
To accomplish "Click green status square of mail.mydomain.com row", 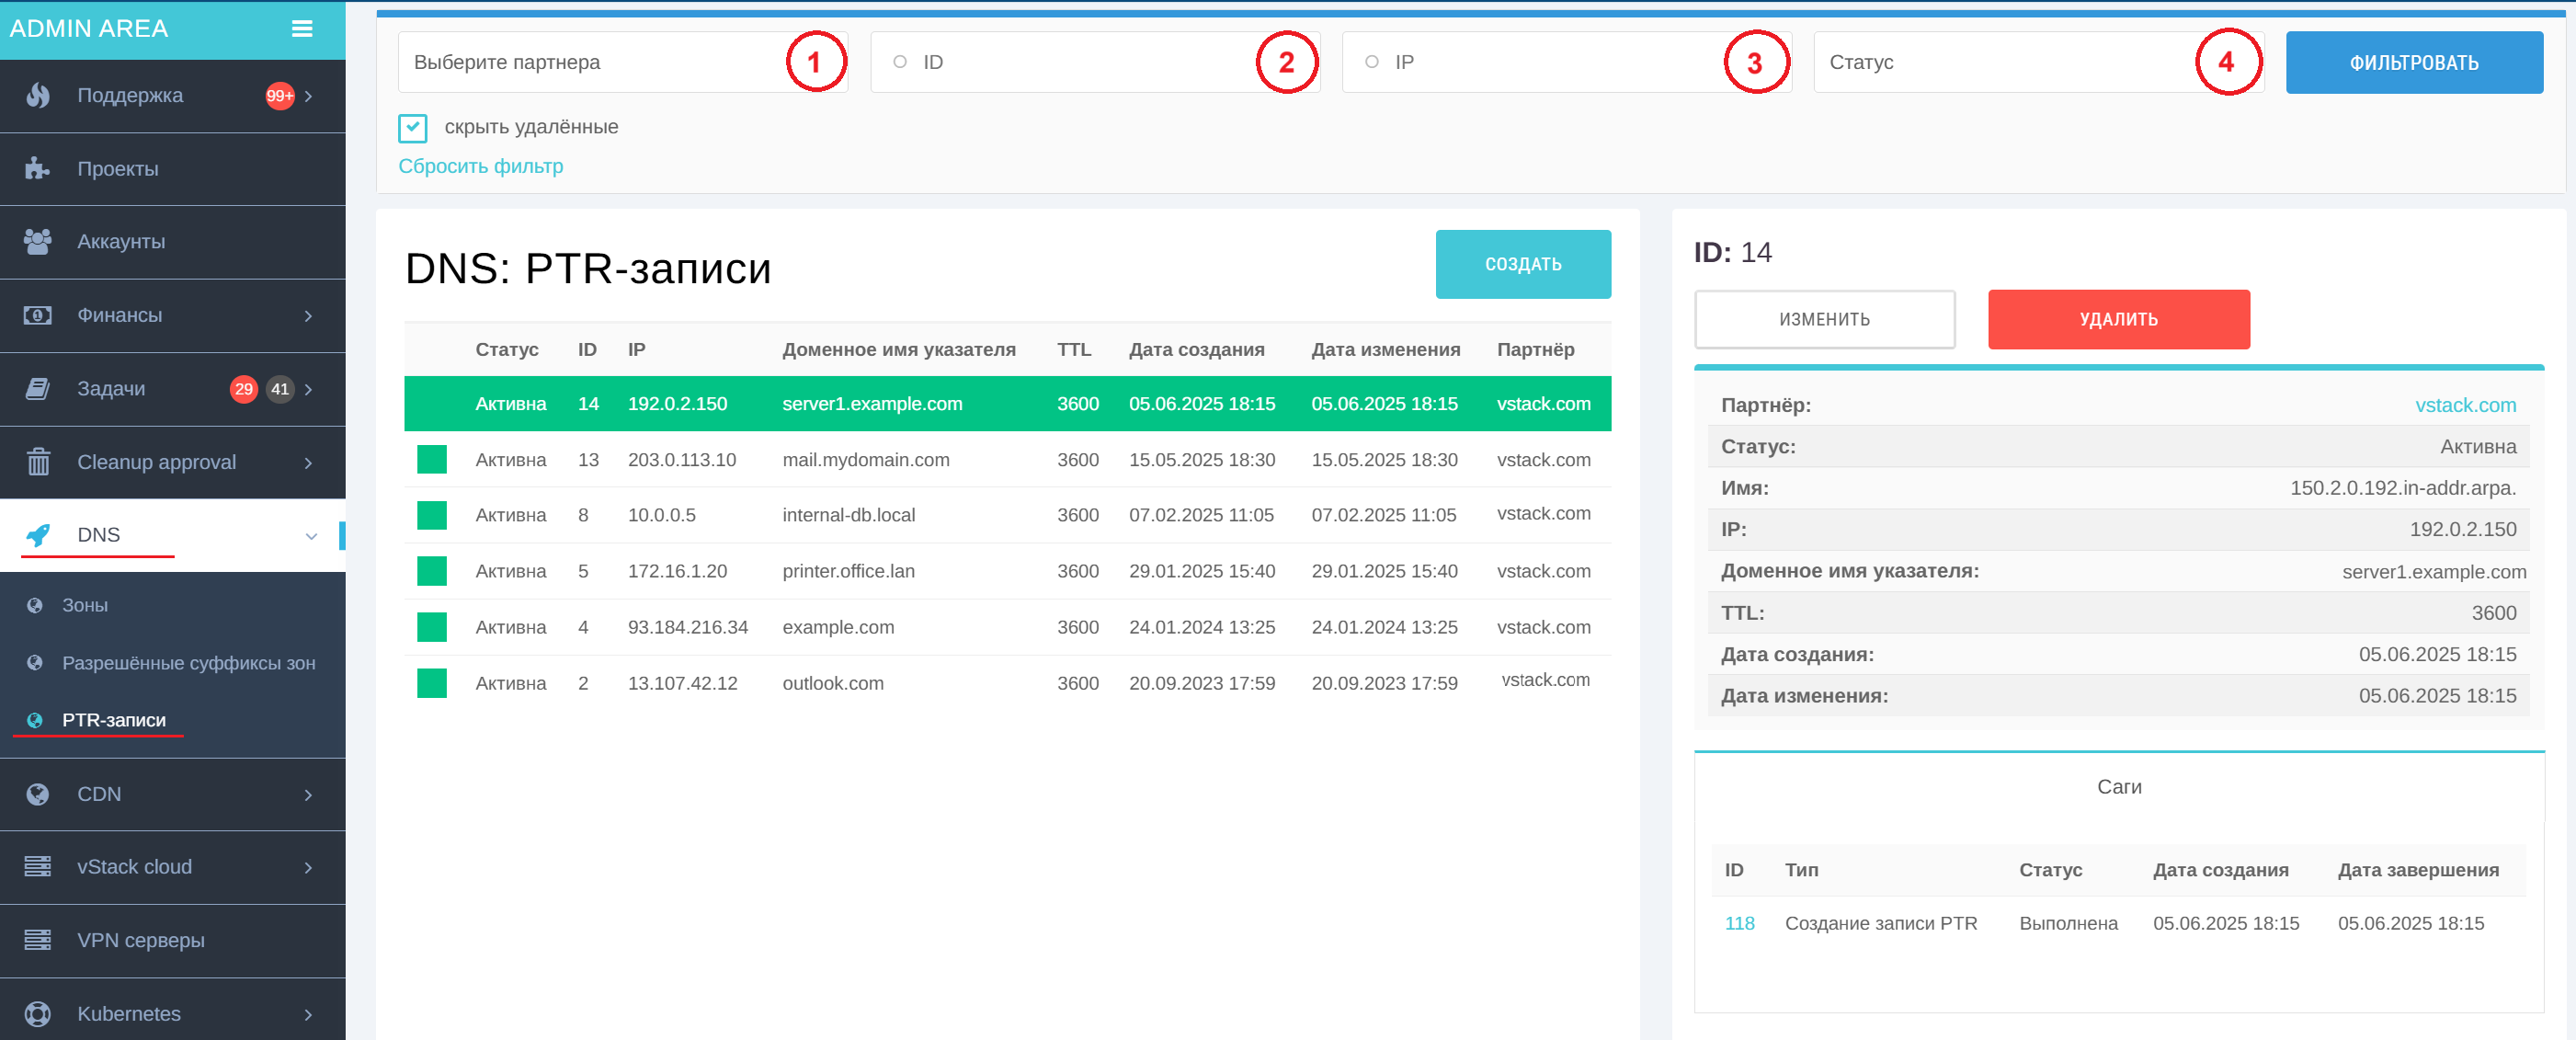I will tap(431, 459).
